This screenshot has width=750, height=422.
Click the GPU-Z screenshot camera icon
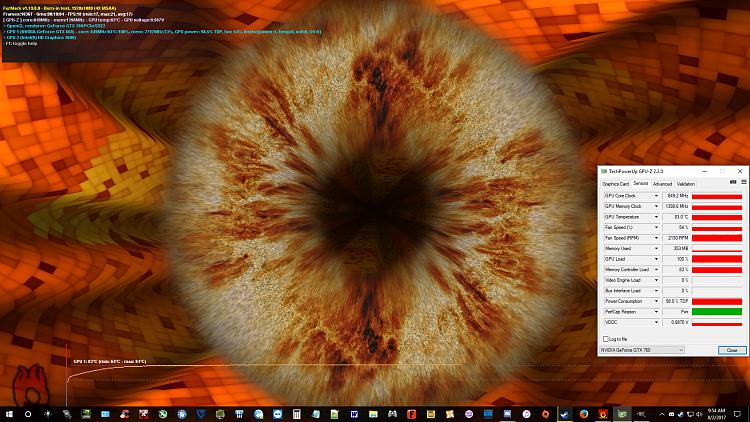point(733,182)
